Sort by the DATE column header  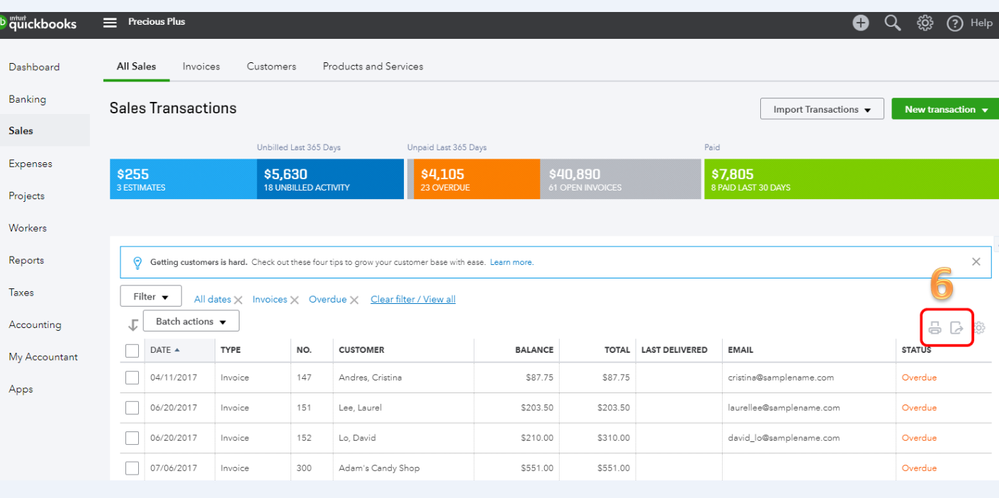pos(165,350)
